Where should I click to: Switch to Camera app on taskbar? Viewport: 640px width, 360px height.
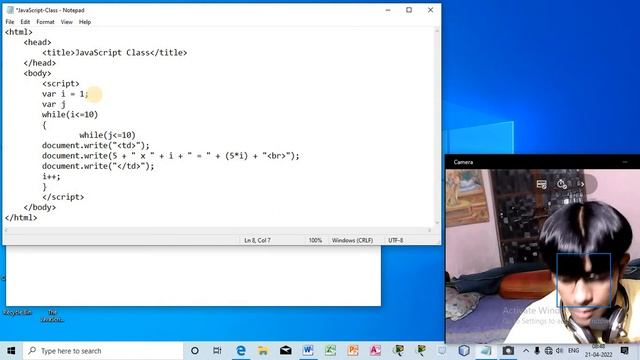[508, 351]
